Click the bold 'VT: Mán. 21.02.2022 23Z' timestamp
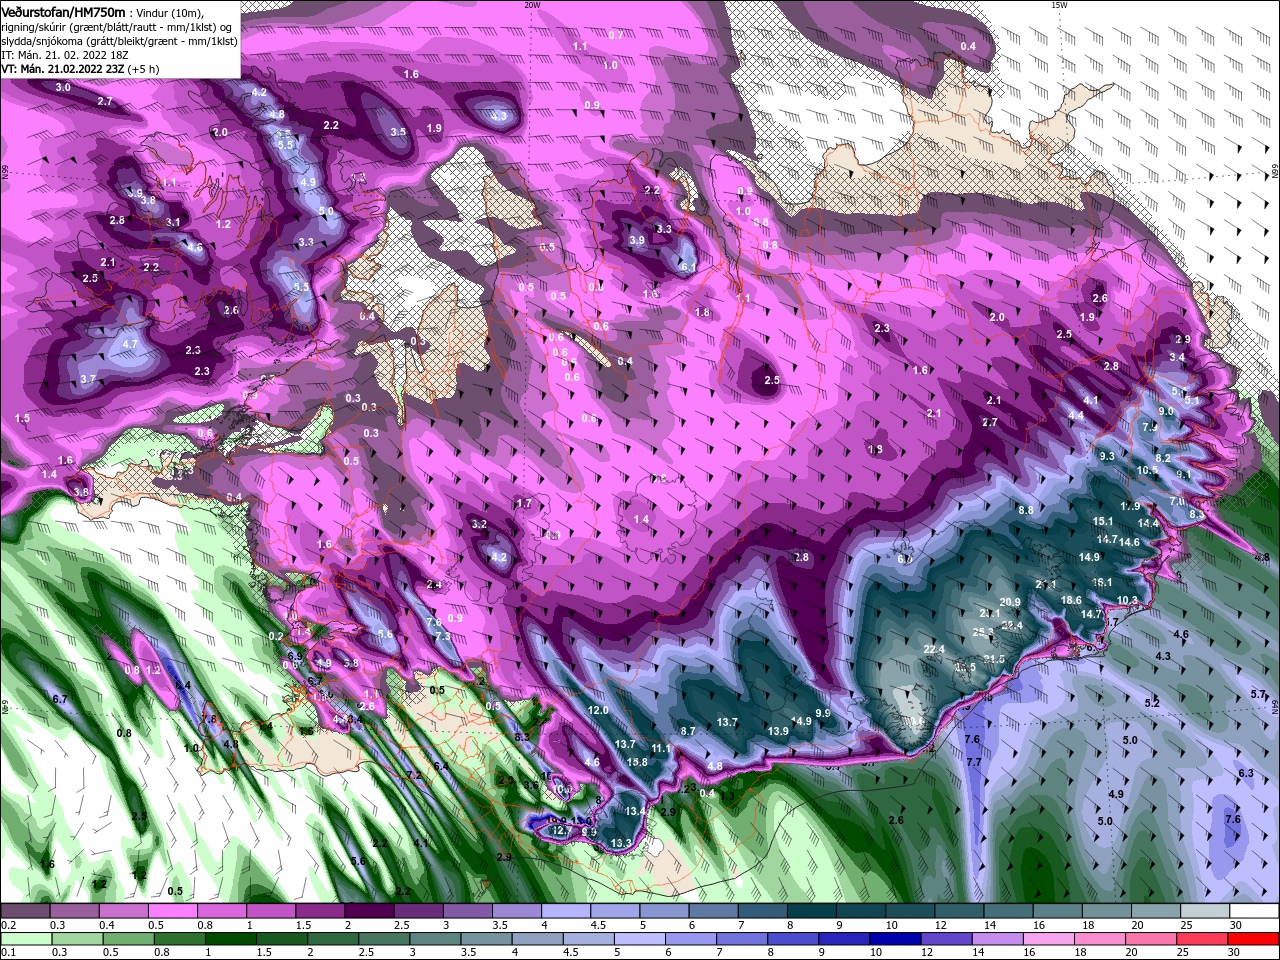Image resolution: width=1280 pixels, height=960 pixels. pyautogui.click(x=63, y=69)
